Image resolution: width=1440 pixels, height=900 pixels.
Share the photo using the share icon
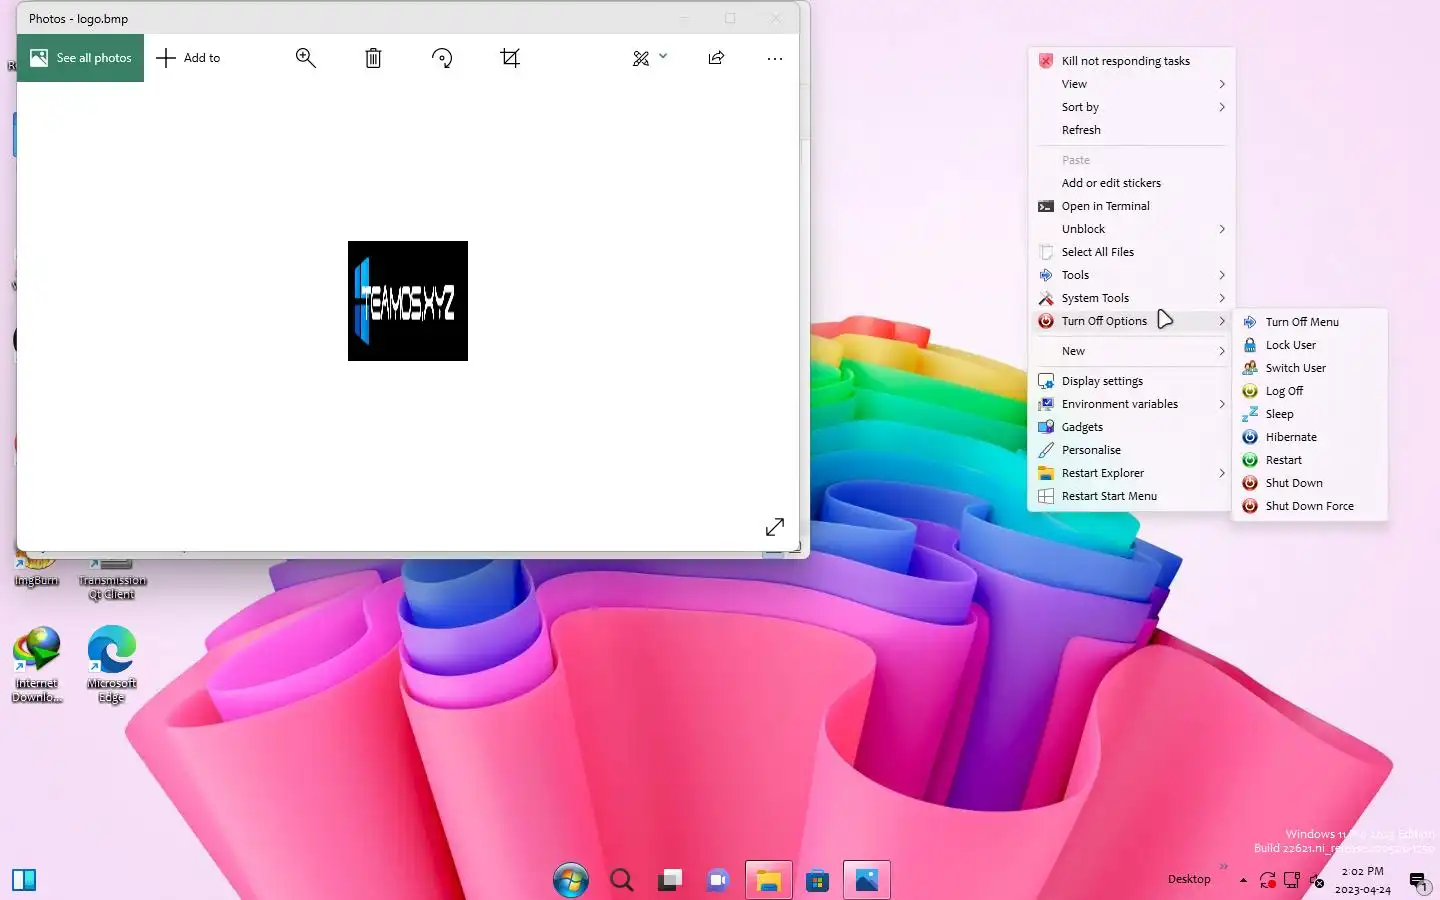click(716, 58)
